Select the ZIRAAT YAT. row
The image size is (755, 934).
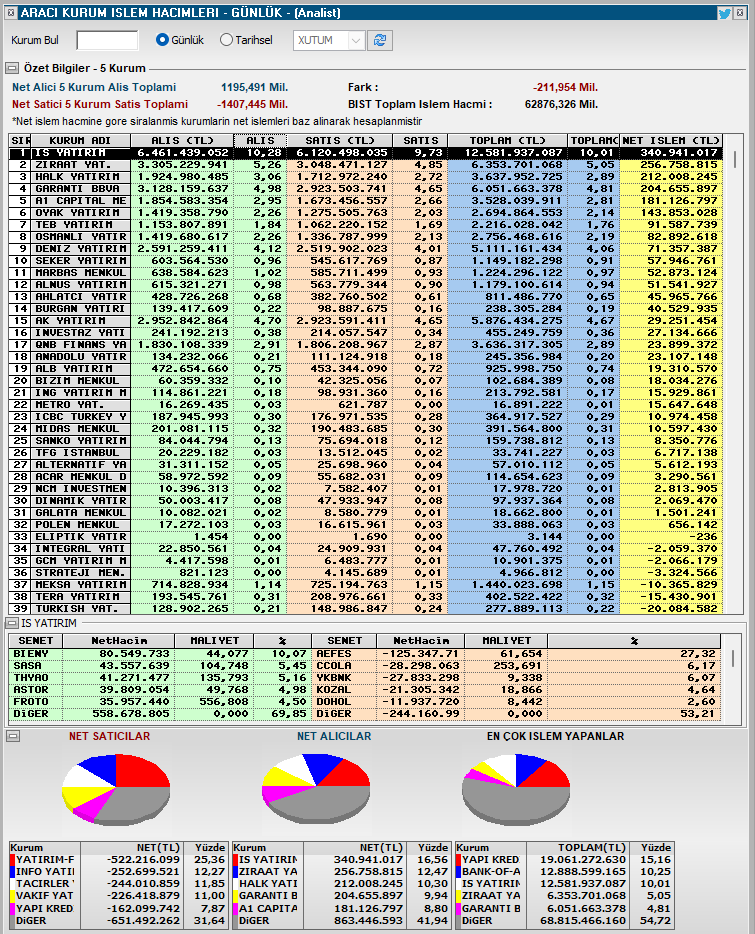tap(365, 165)
